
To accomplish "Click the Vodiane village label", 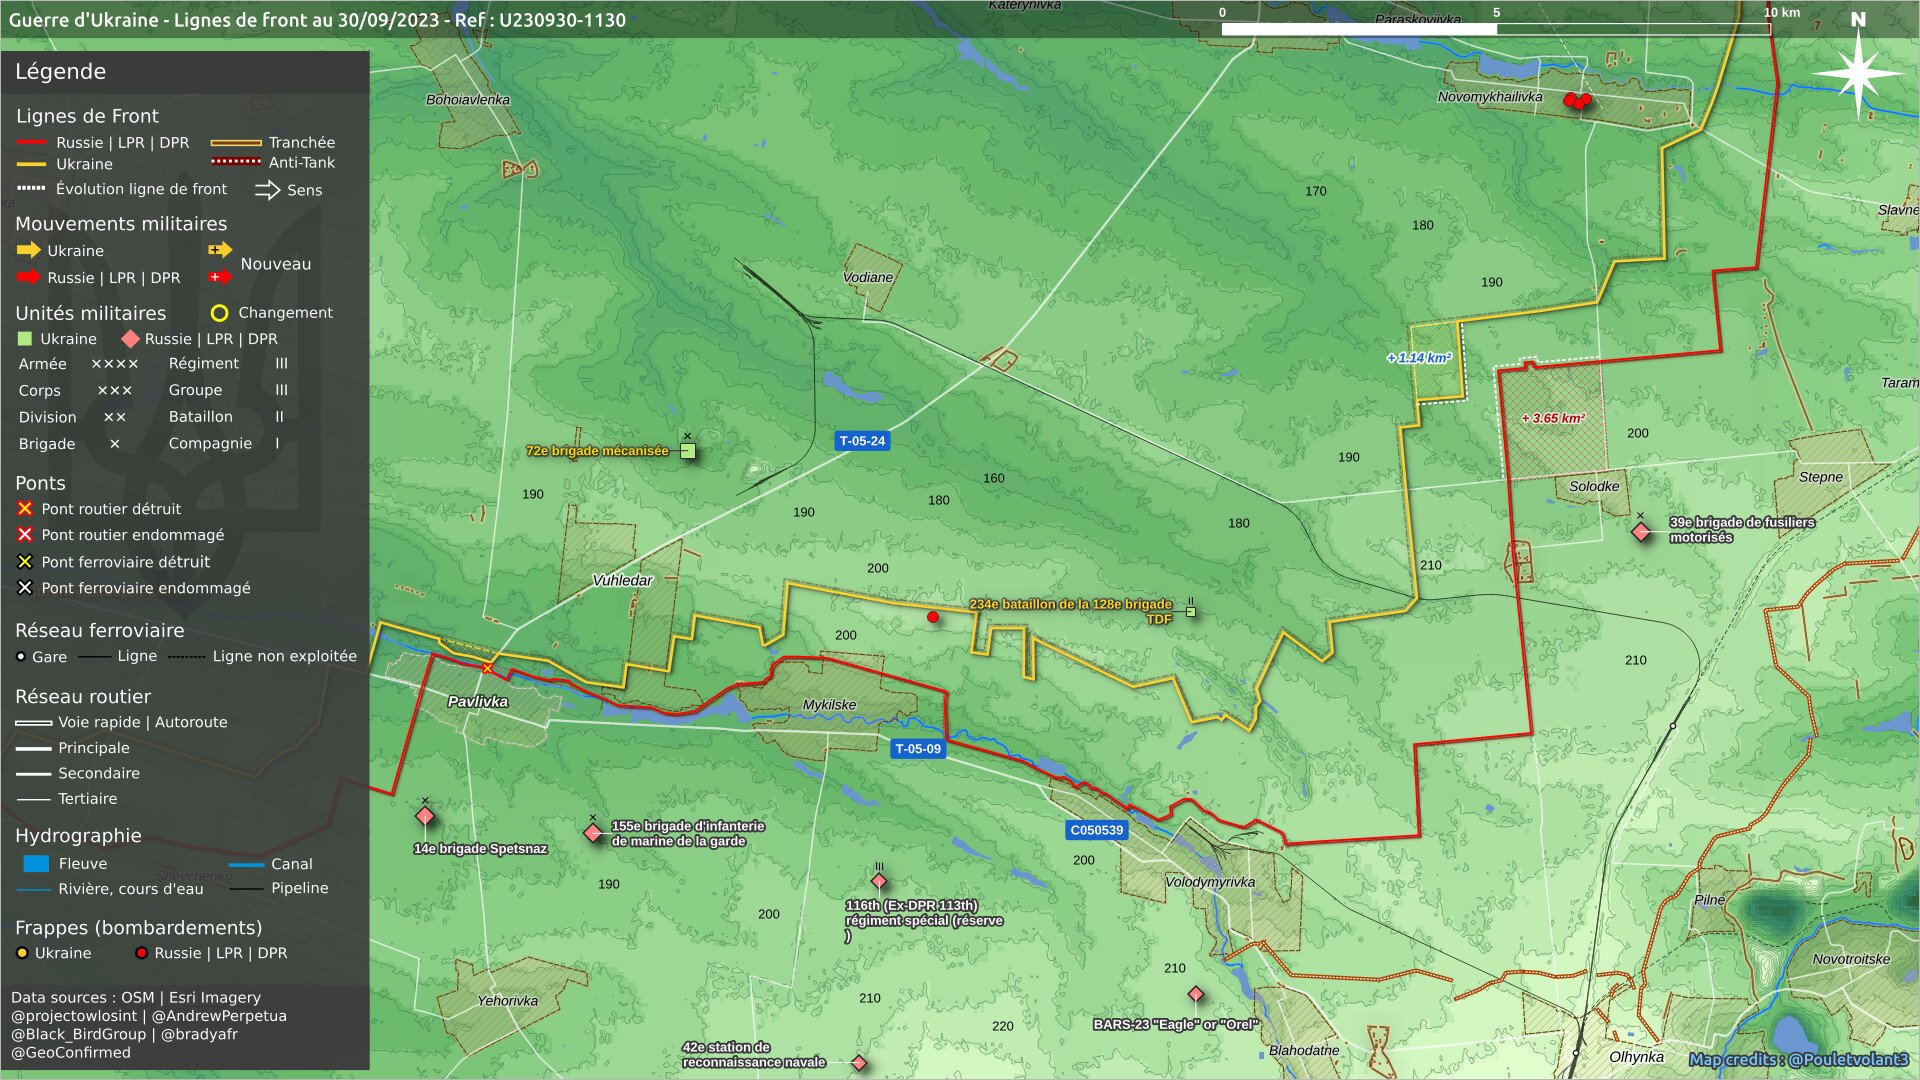I will click(868, 277).
